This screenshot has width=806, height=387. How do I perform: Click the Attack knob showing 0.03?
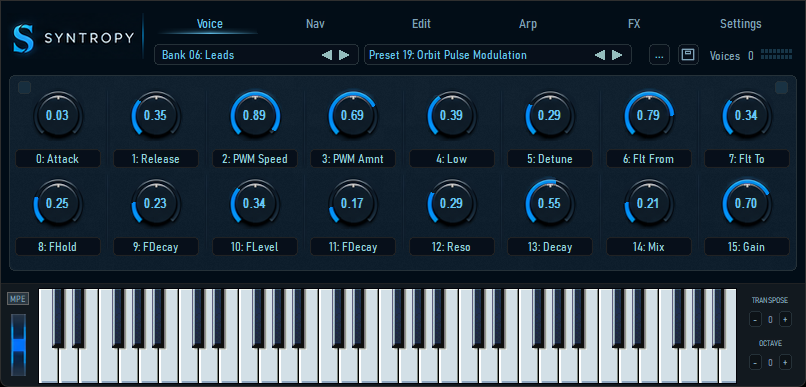(x=58, y=115)
